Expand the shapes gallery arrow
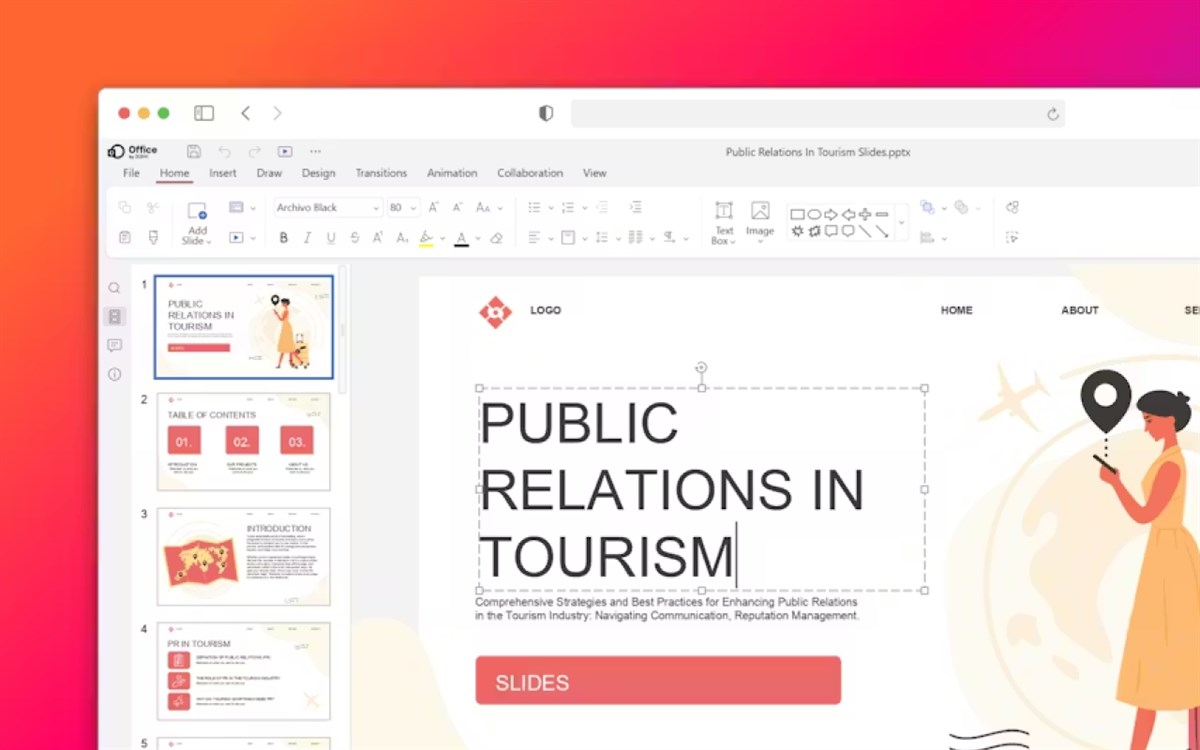 click(901, 222)
